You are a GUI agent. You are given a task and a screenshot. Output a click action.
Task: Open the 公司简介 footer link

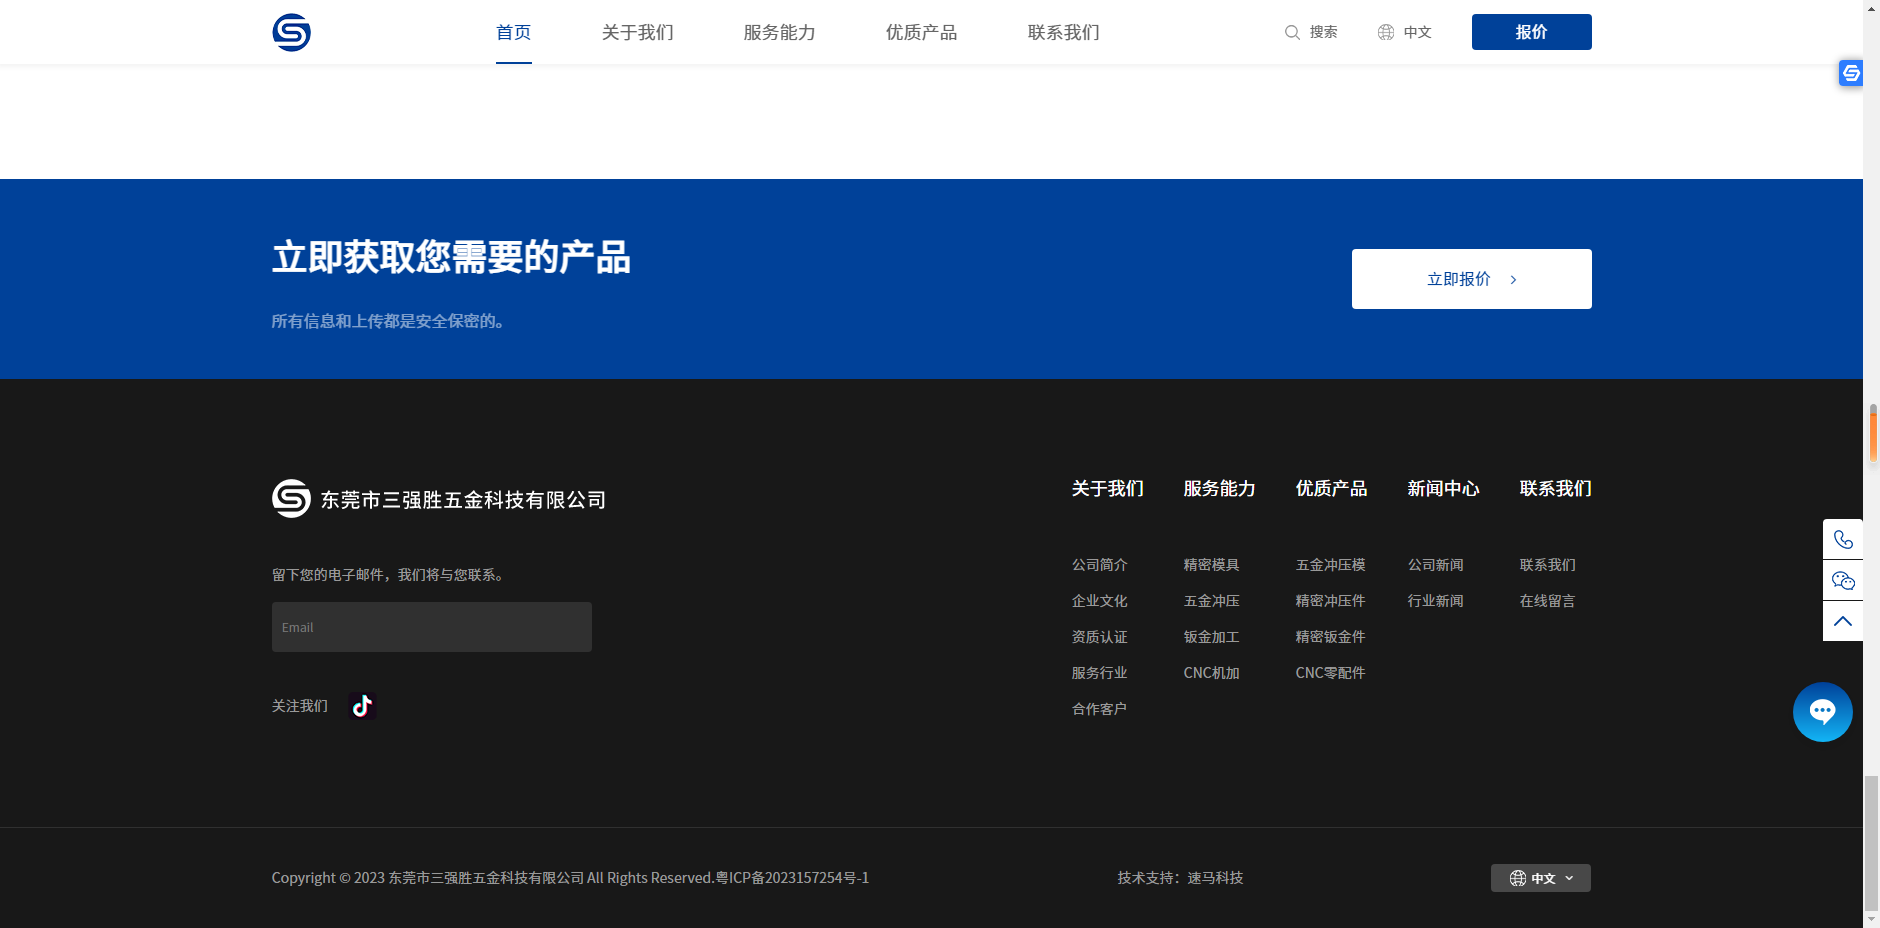pos(1099,565)
